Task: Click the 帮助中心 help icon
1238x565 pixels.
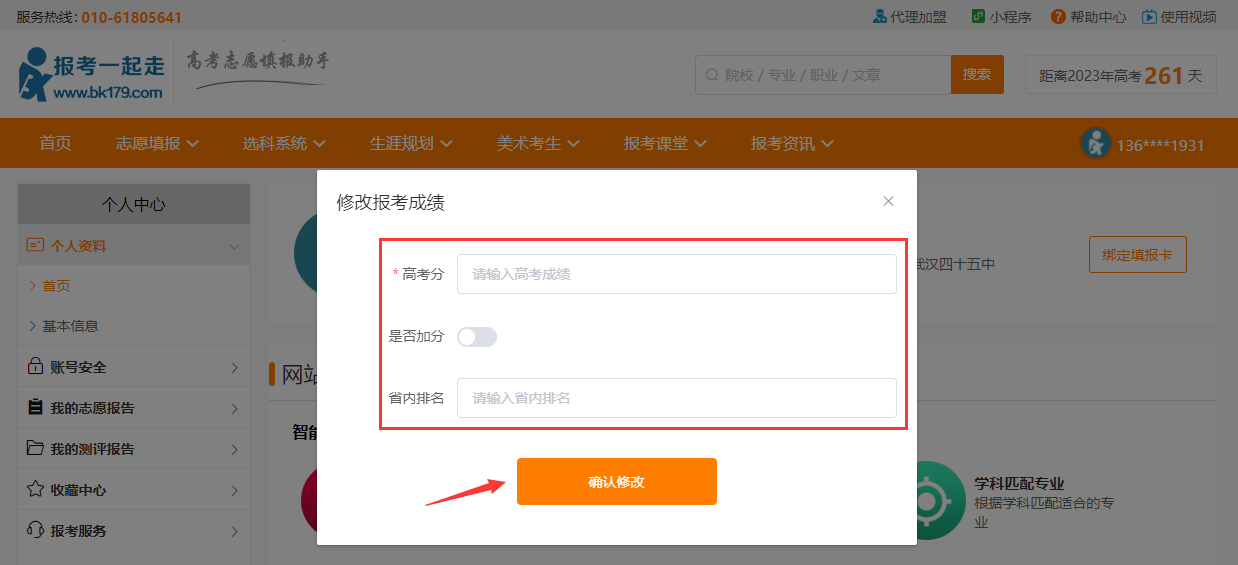Action: click(1058, 16)
